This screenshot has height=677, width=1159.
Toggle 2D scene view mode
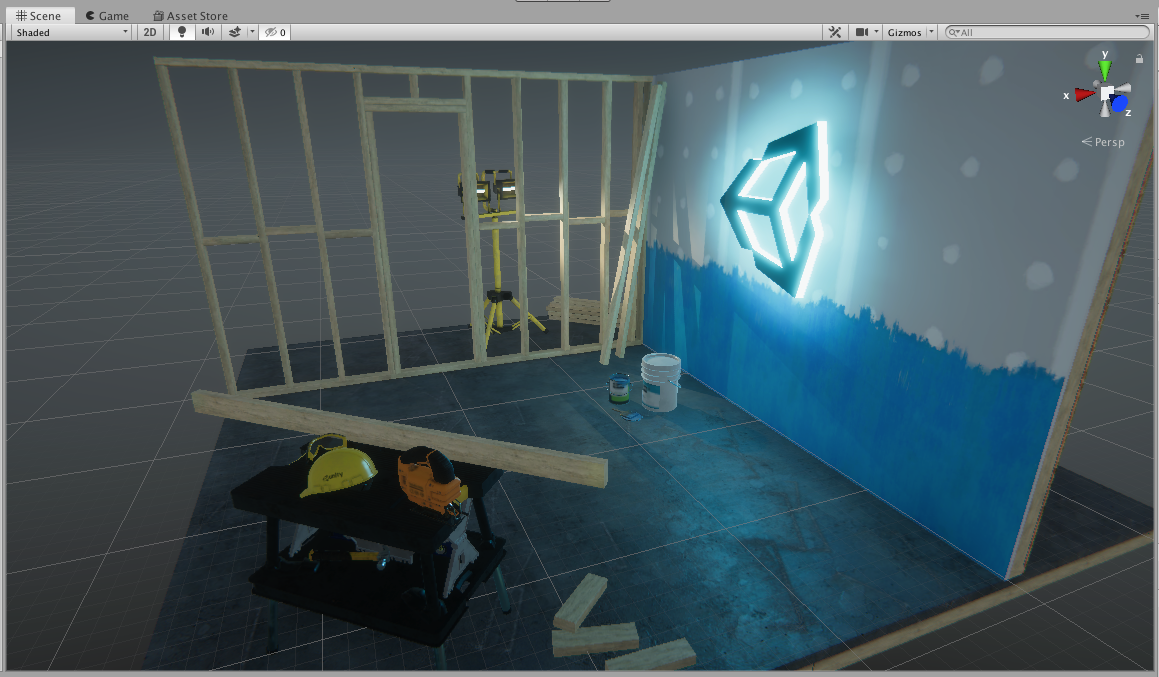coord(148,31)
